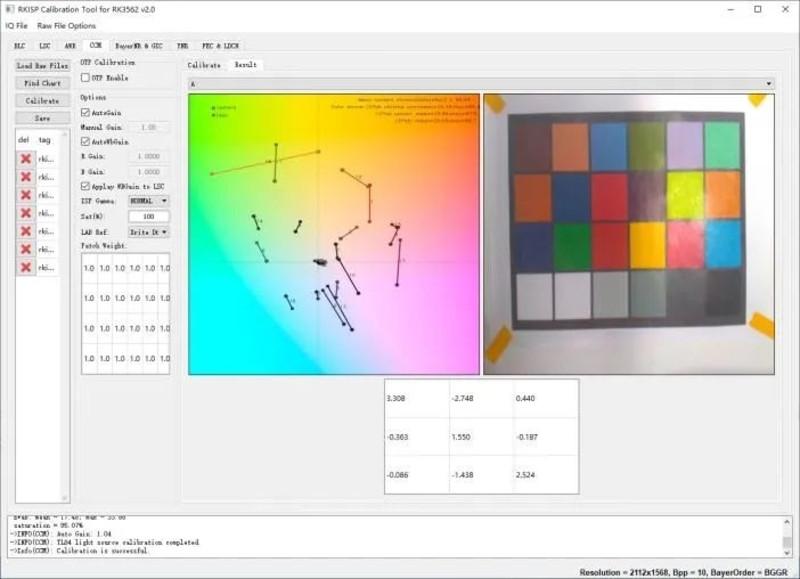Open the Calibrate sub-tab
This screenshot has width=800, height=579.
[x=204, y=65]
